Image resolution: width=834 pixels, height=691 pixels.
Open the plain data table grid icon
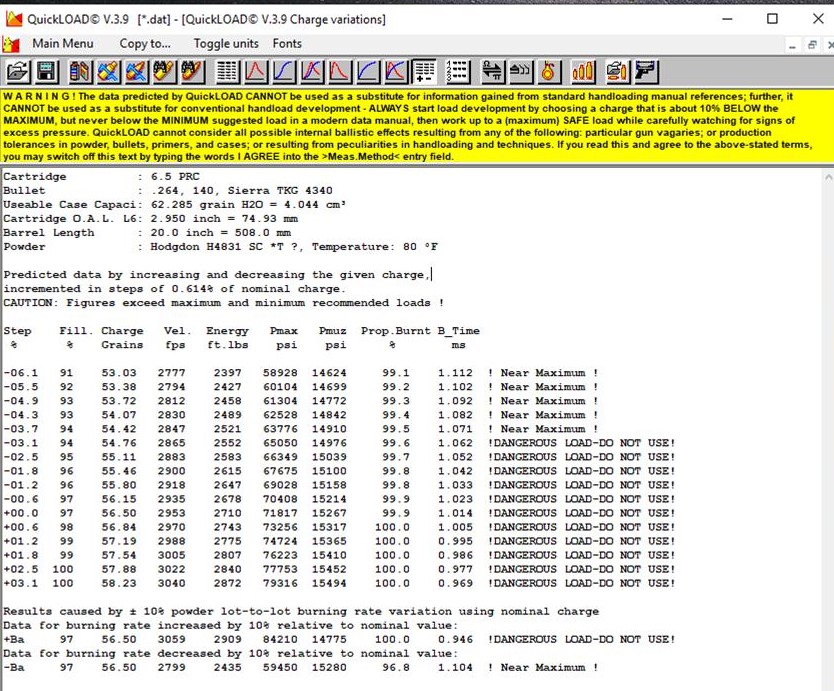(227, 71)
